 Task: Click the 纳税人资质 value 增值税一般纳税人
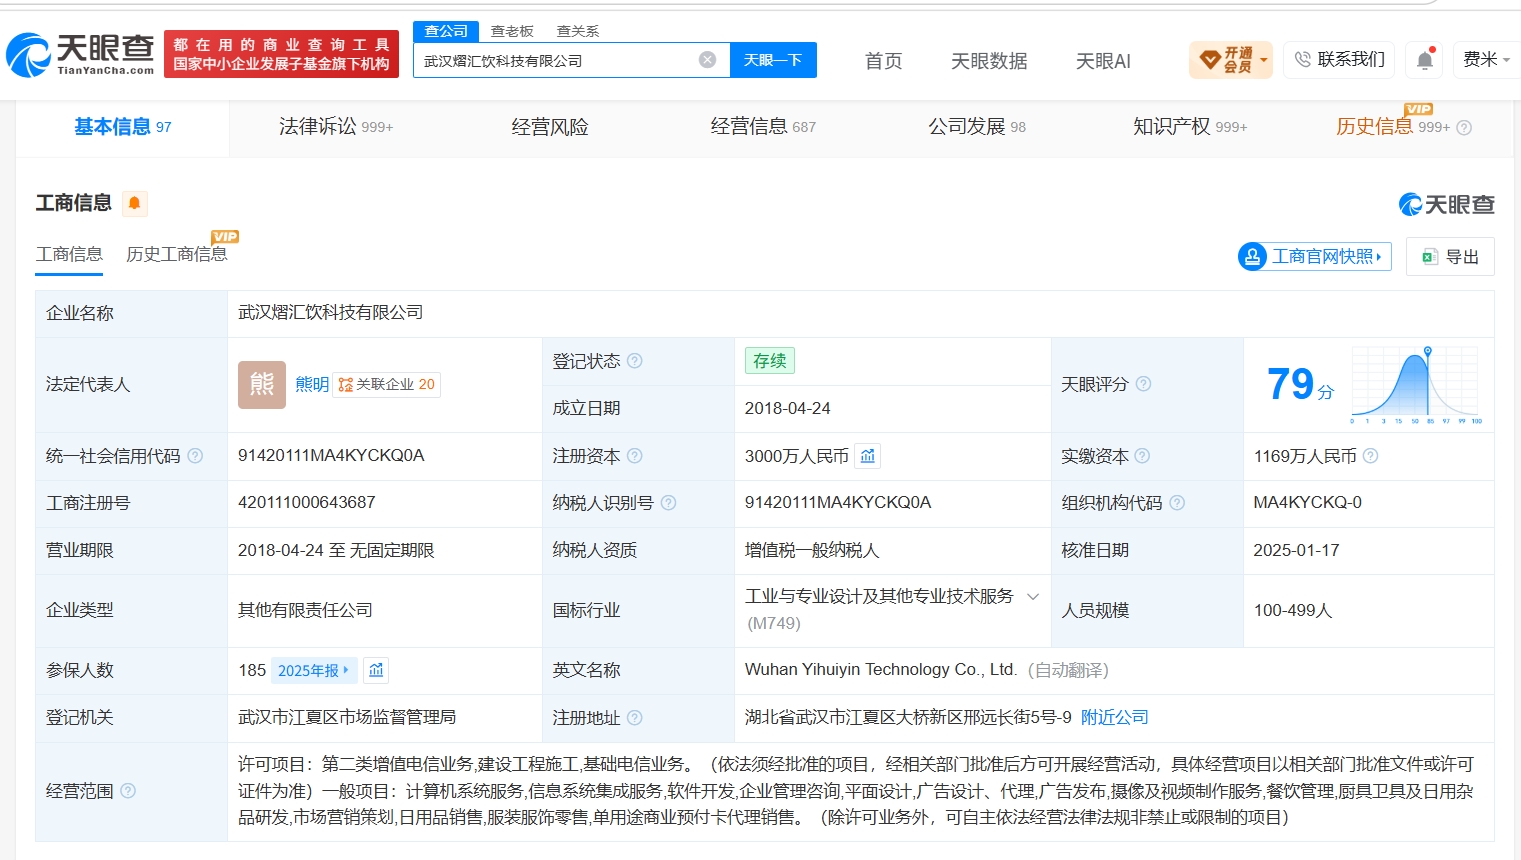click(812, 550)
